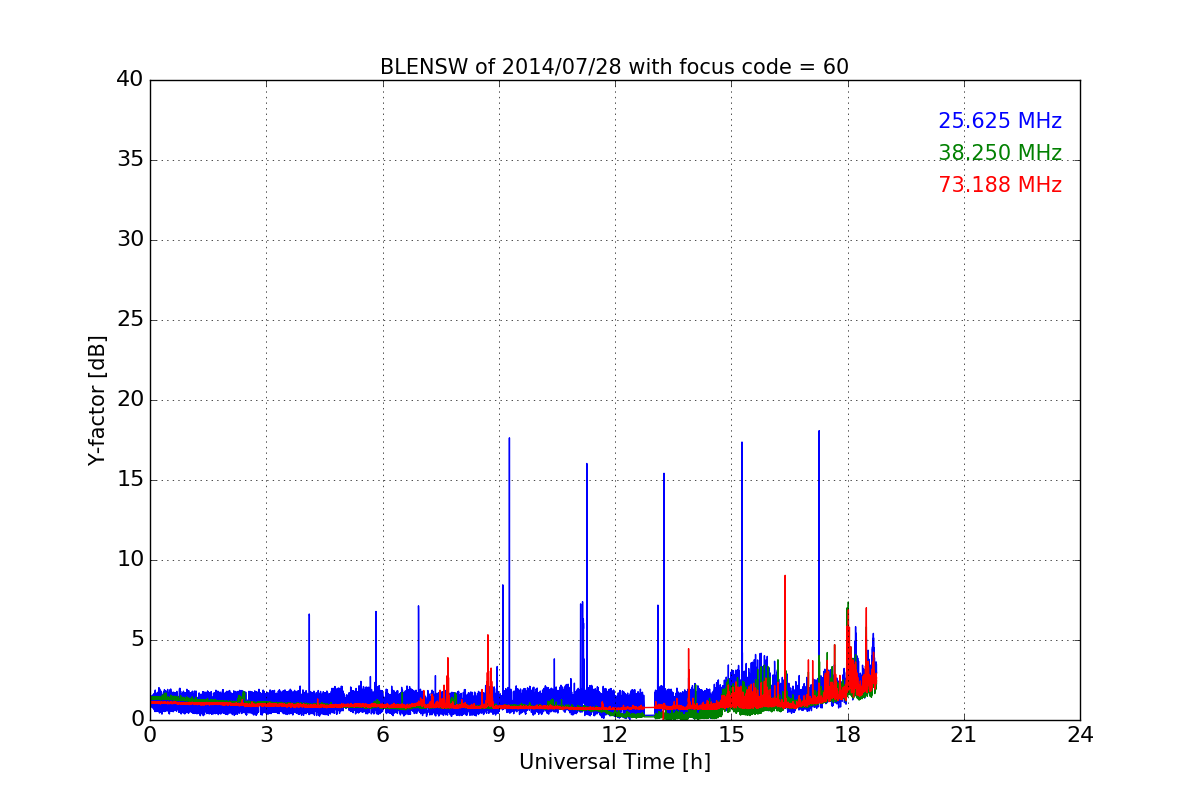Screen dimensions: 1200x800
Task: Select the red '73.188 MHz' legend label
Action: pyautogui.click(x=1000, y=185)
